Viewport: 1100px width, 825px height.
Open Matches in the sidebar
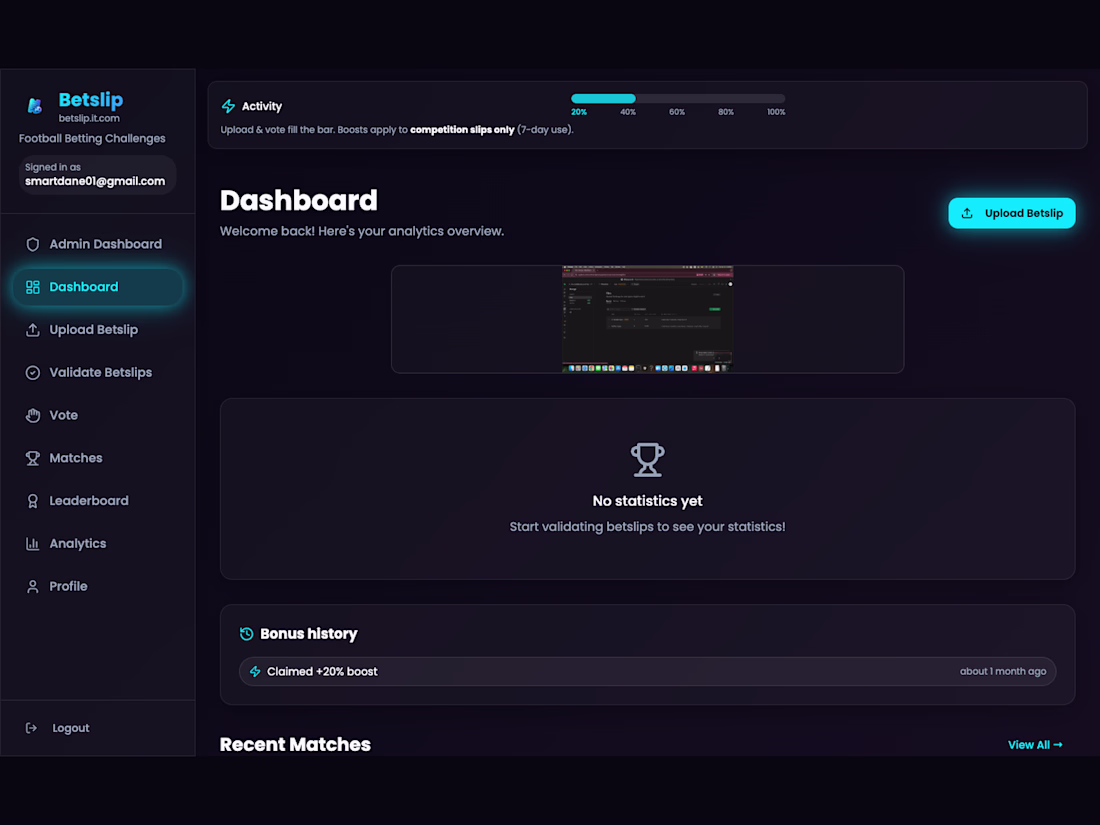pyautogui.click(x=98, y=458)
